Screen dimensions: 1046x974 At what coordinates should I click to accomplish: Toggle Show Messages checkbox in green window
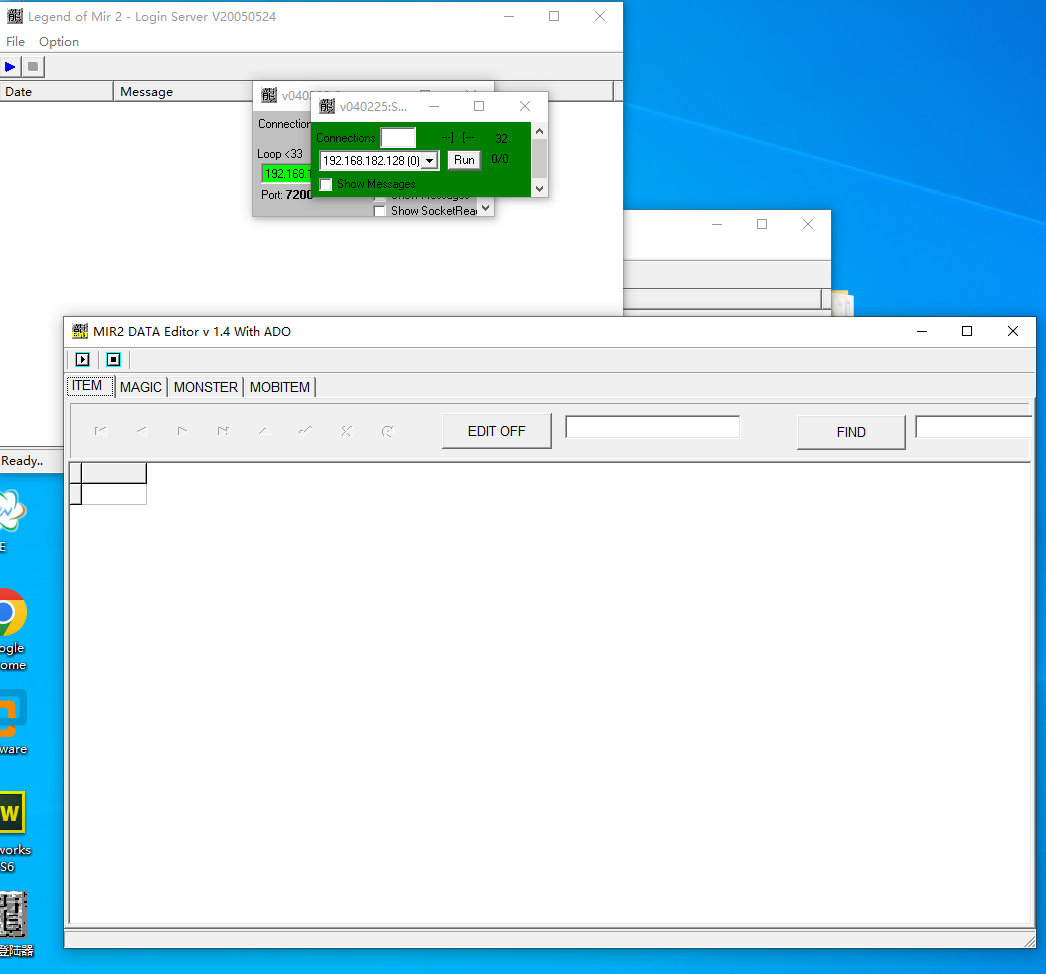326,184
